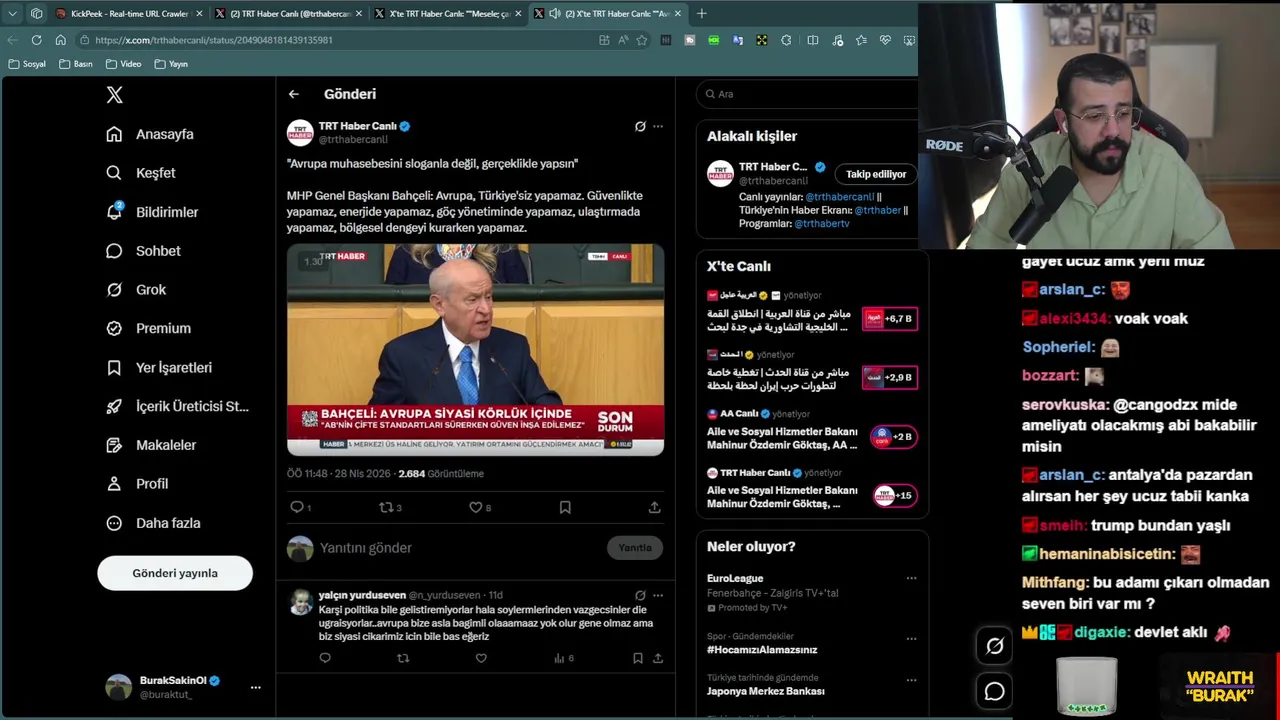Reload the page
1280x720 pixels.
point(36,40)
